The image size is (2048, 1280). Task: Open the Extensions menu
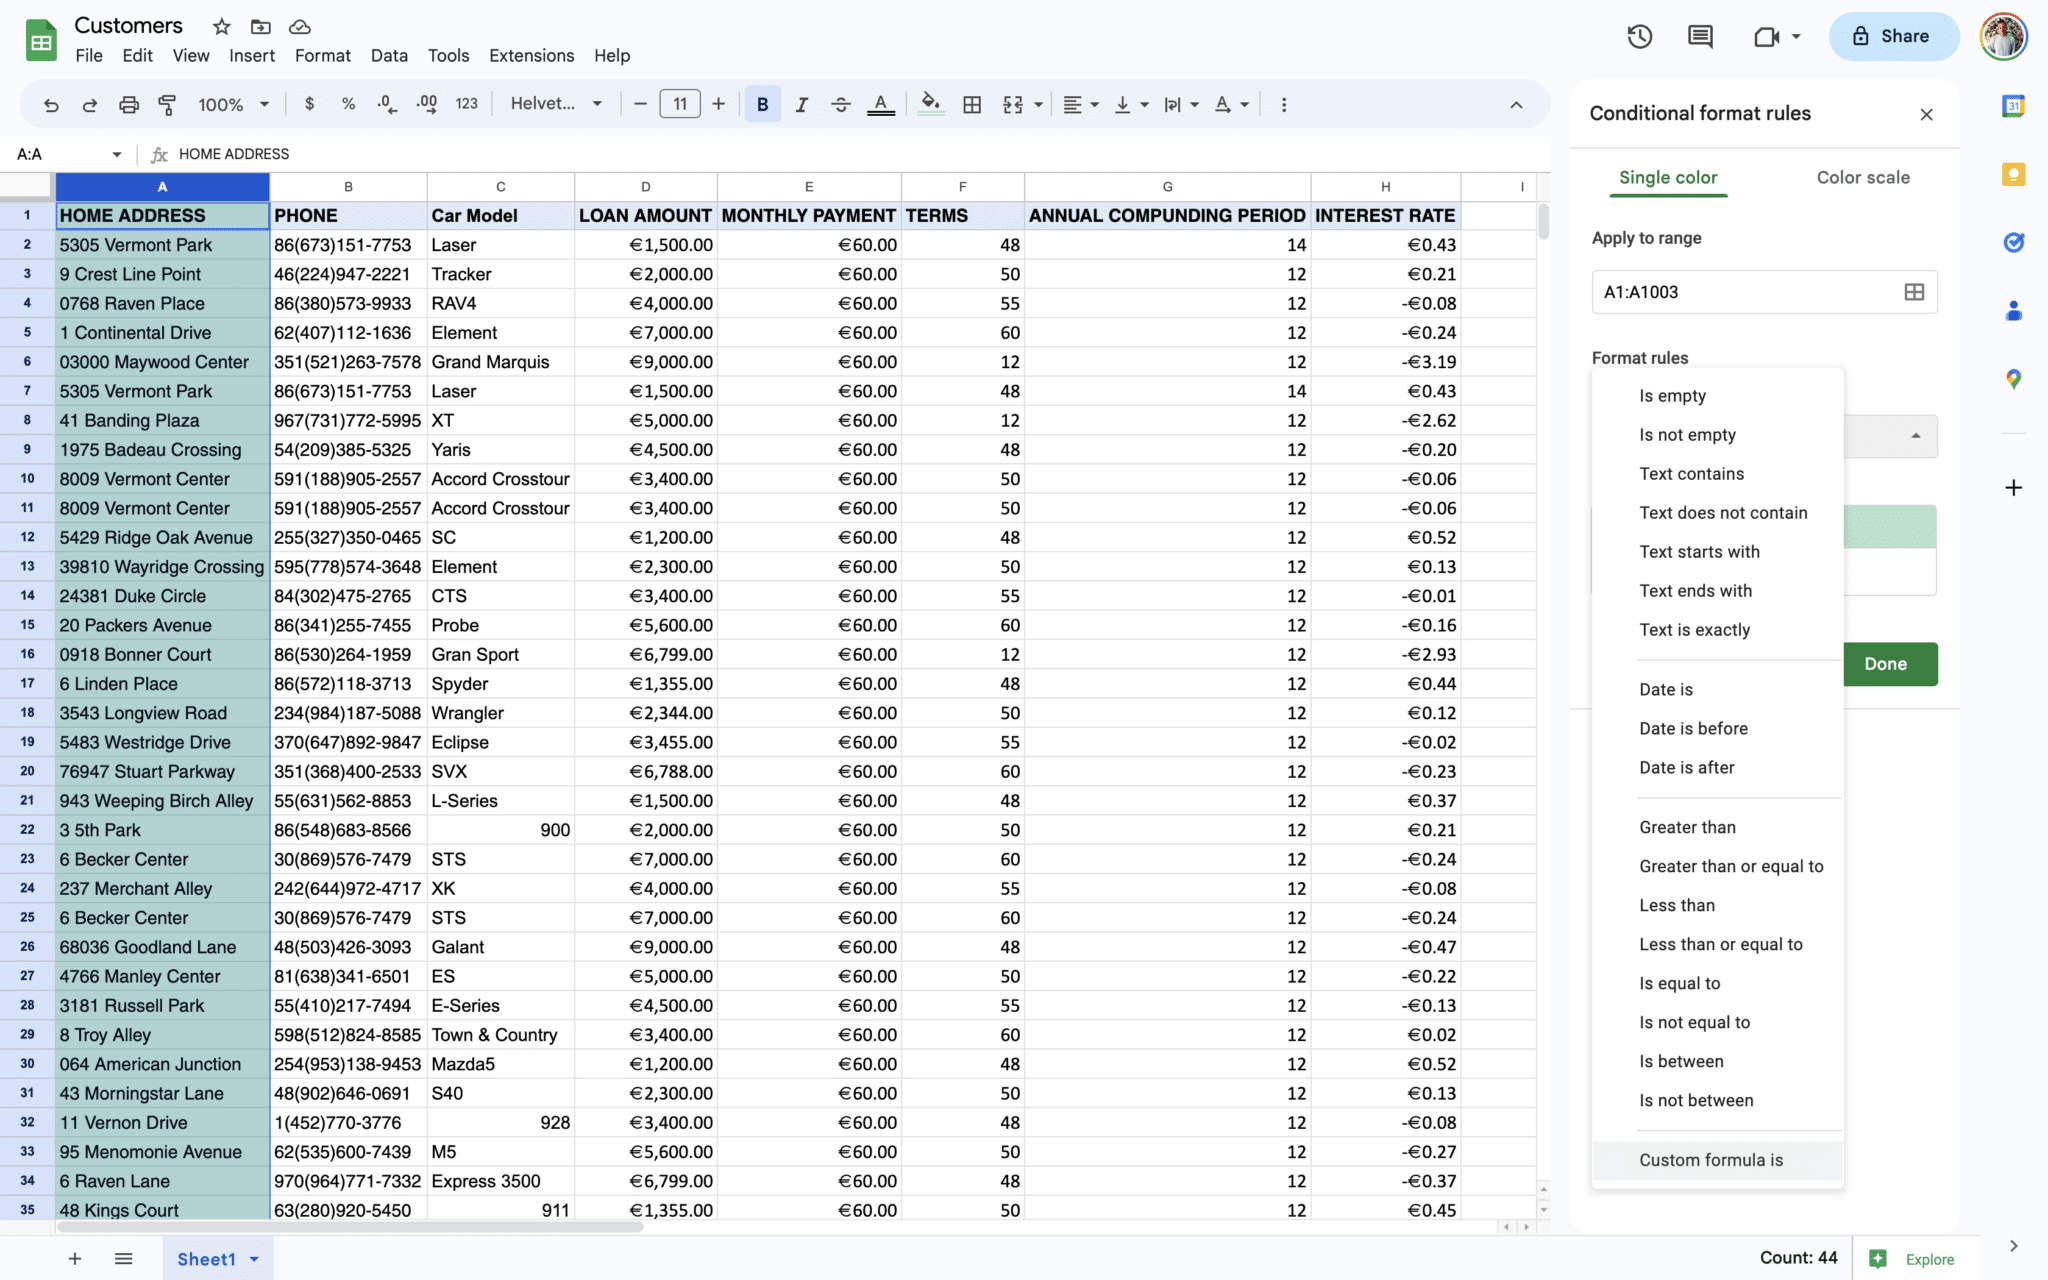pyautogui.click(x=531, y=56)
